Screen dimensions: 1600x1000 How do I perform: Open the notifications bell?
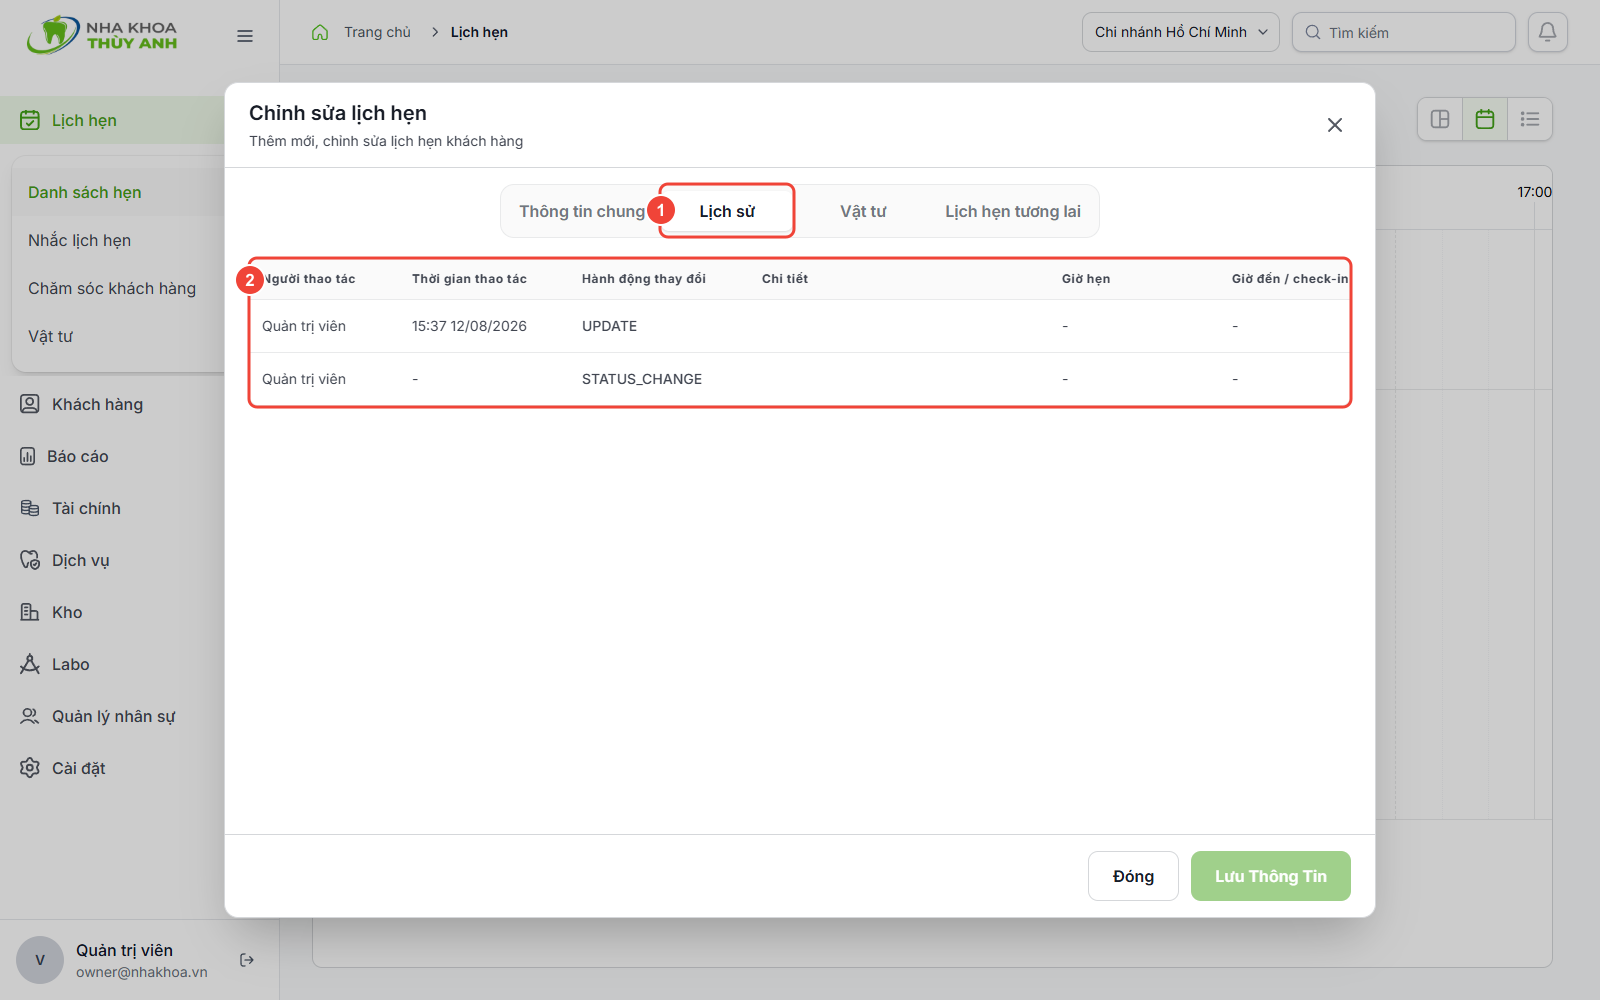[1547, 32]
